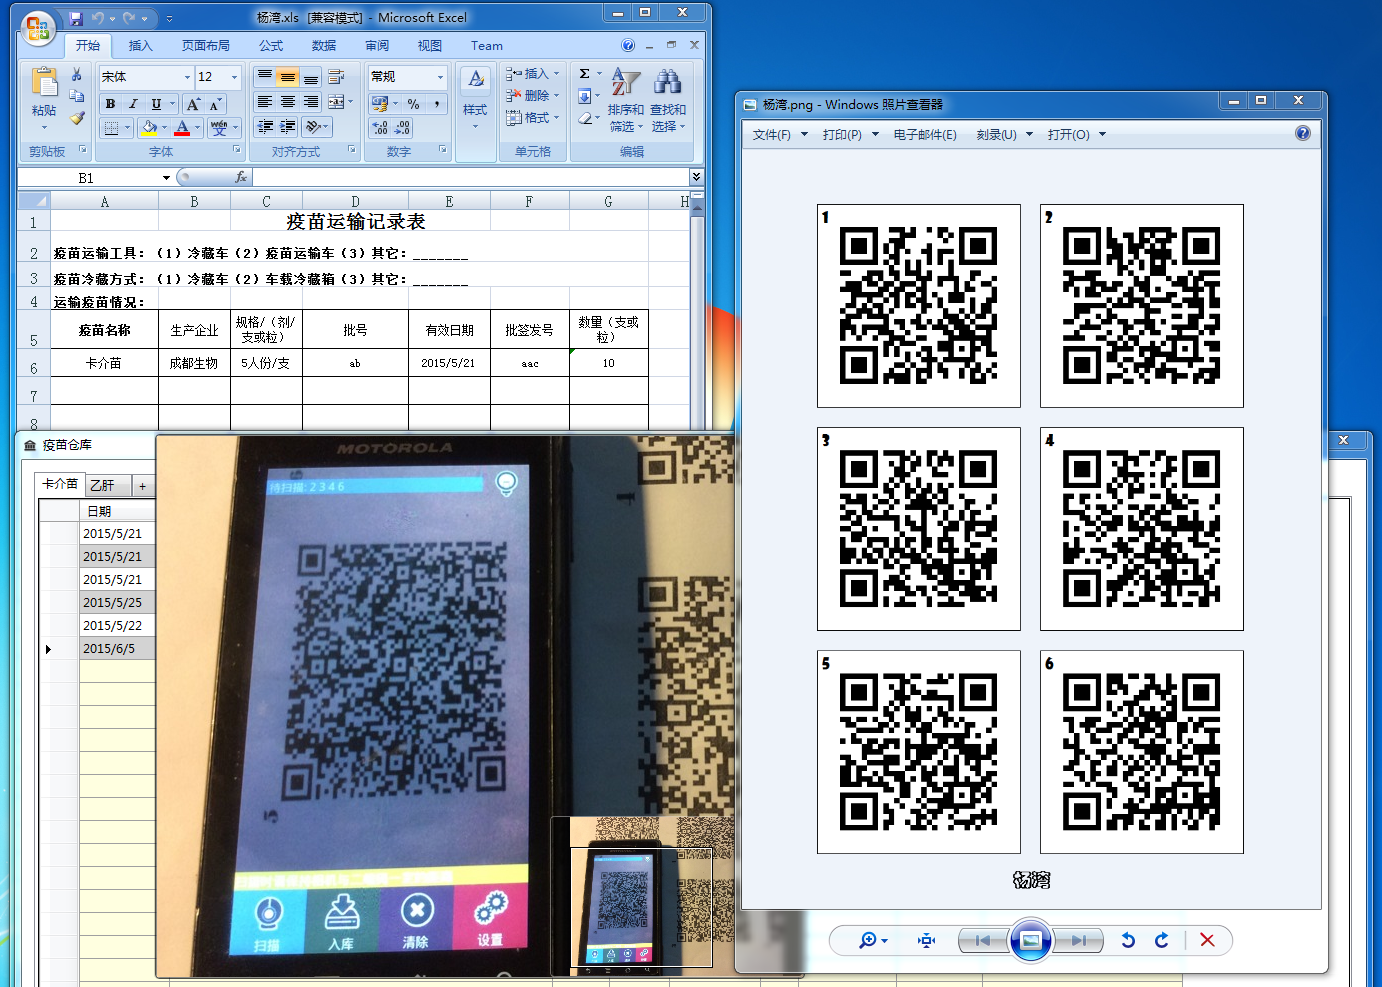Decrease decimal places
The width and height of the screenshot is (1382, 987).
(x=402, y=128)
